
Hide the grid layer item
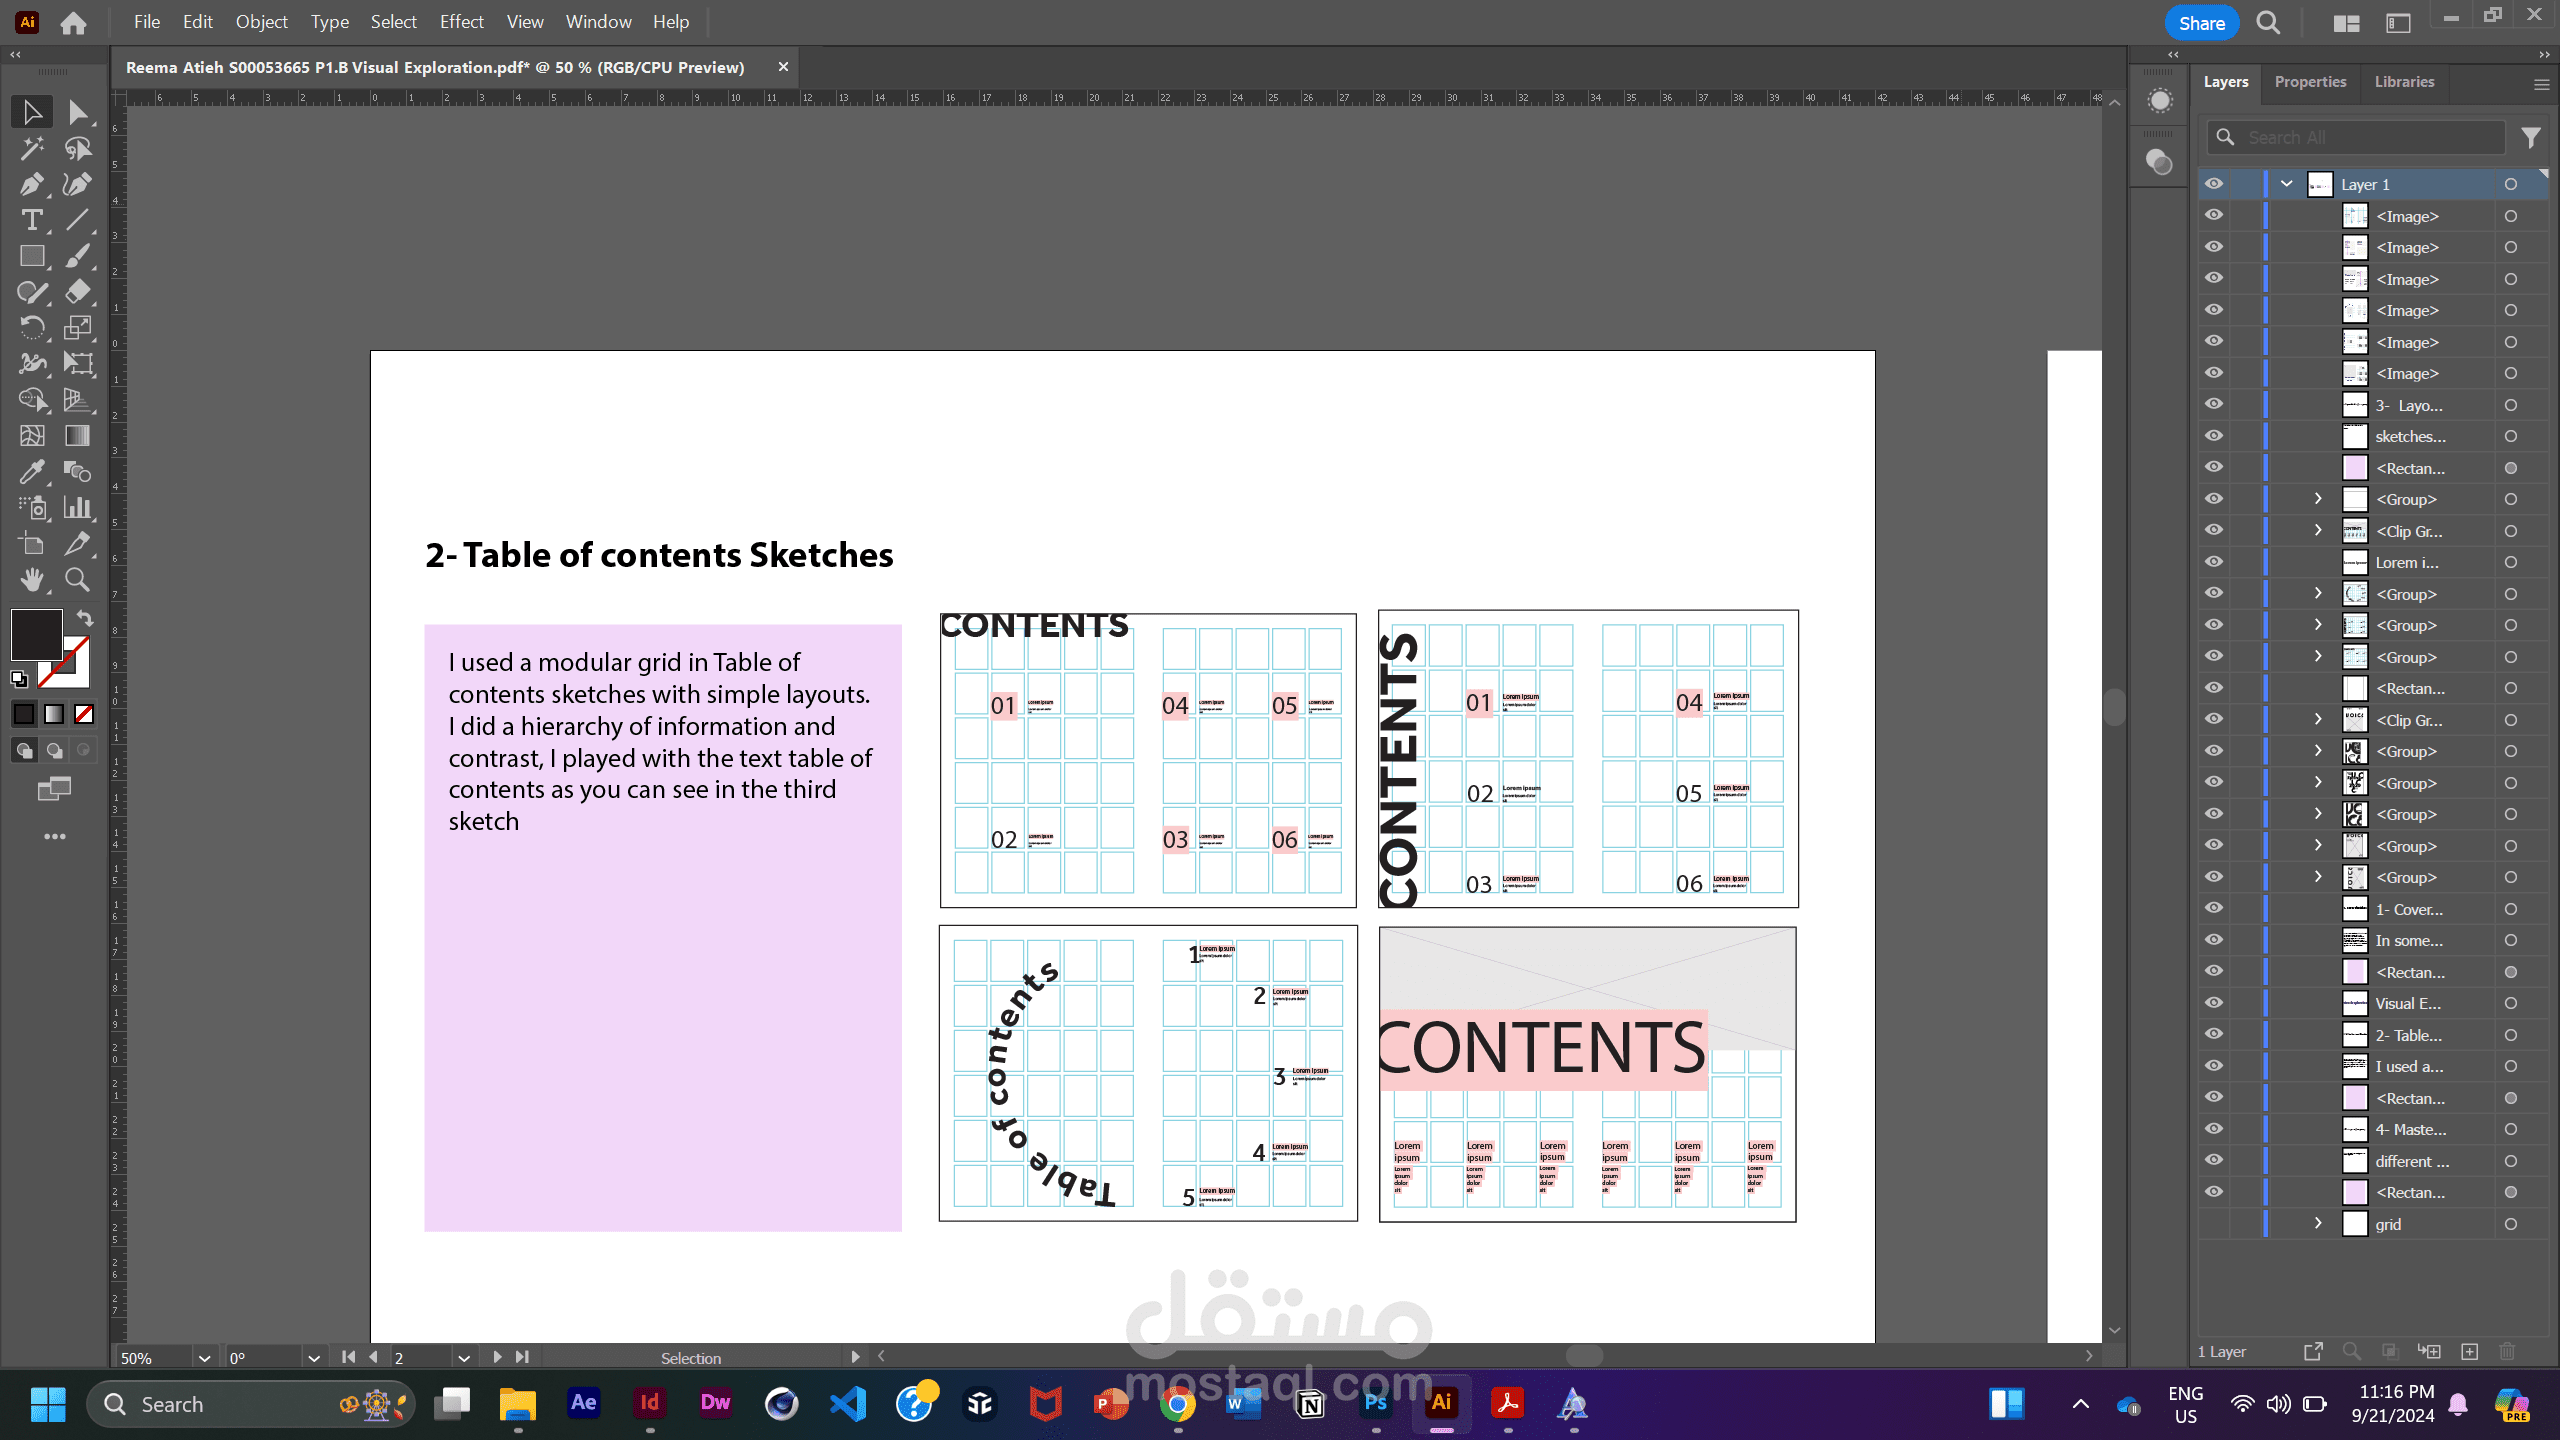[2214, 1224]
